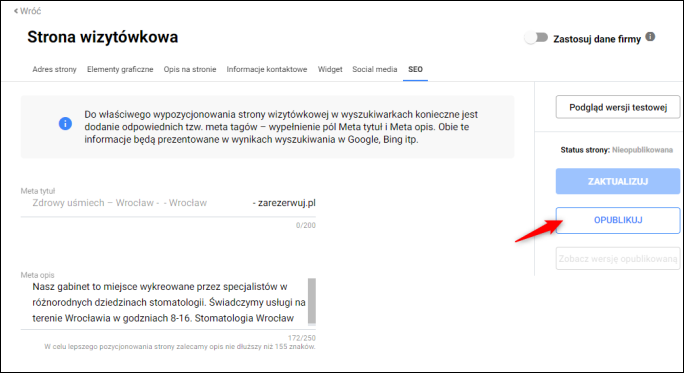Click the Meta opis text area scrollbar

(311, 301)
